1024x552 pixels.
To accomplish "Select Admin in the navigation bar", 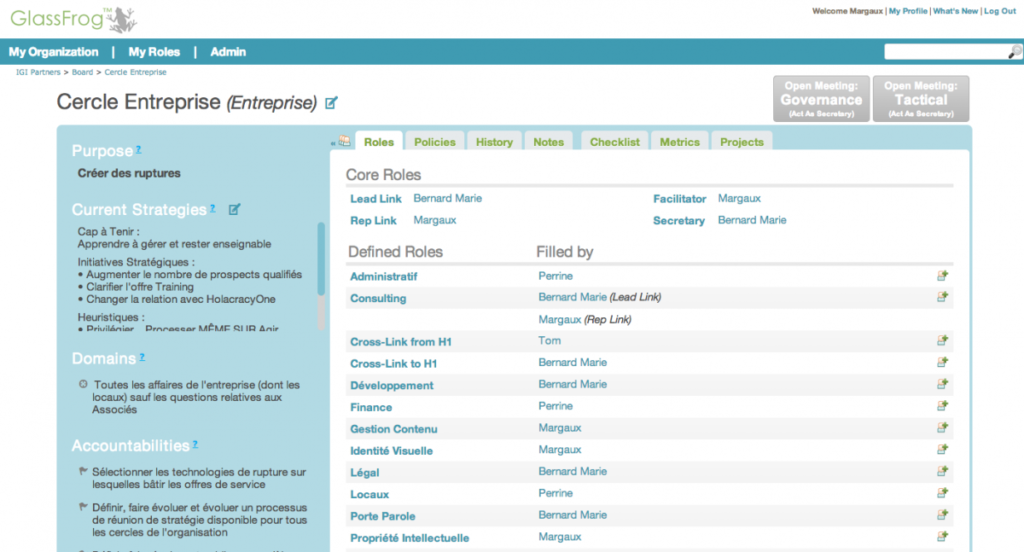I will tap(228, 52).
